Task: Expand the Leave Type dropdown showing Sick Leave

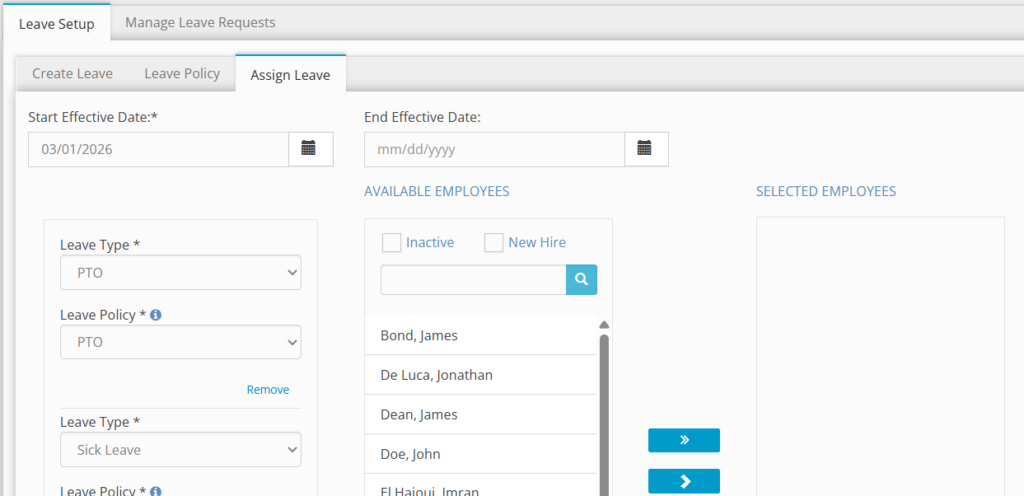Action: click(x=181, y=450)
